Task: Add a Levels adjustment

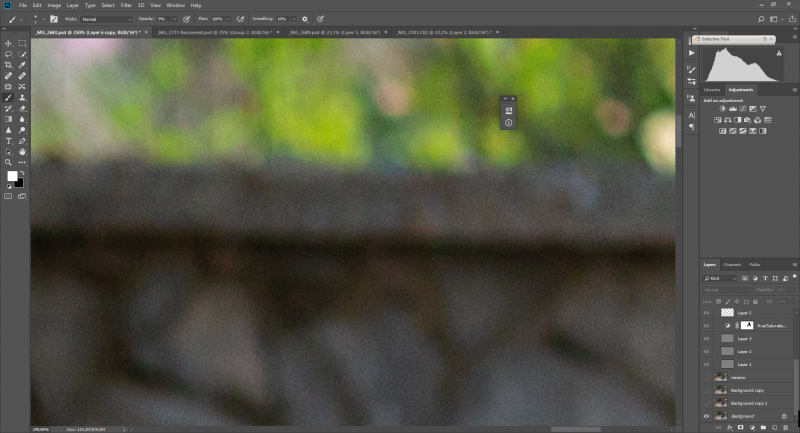Action: click(733, 109)
